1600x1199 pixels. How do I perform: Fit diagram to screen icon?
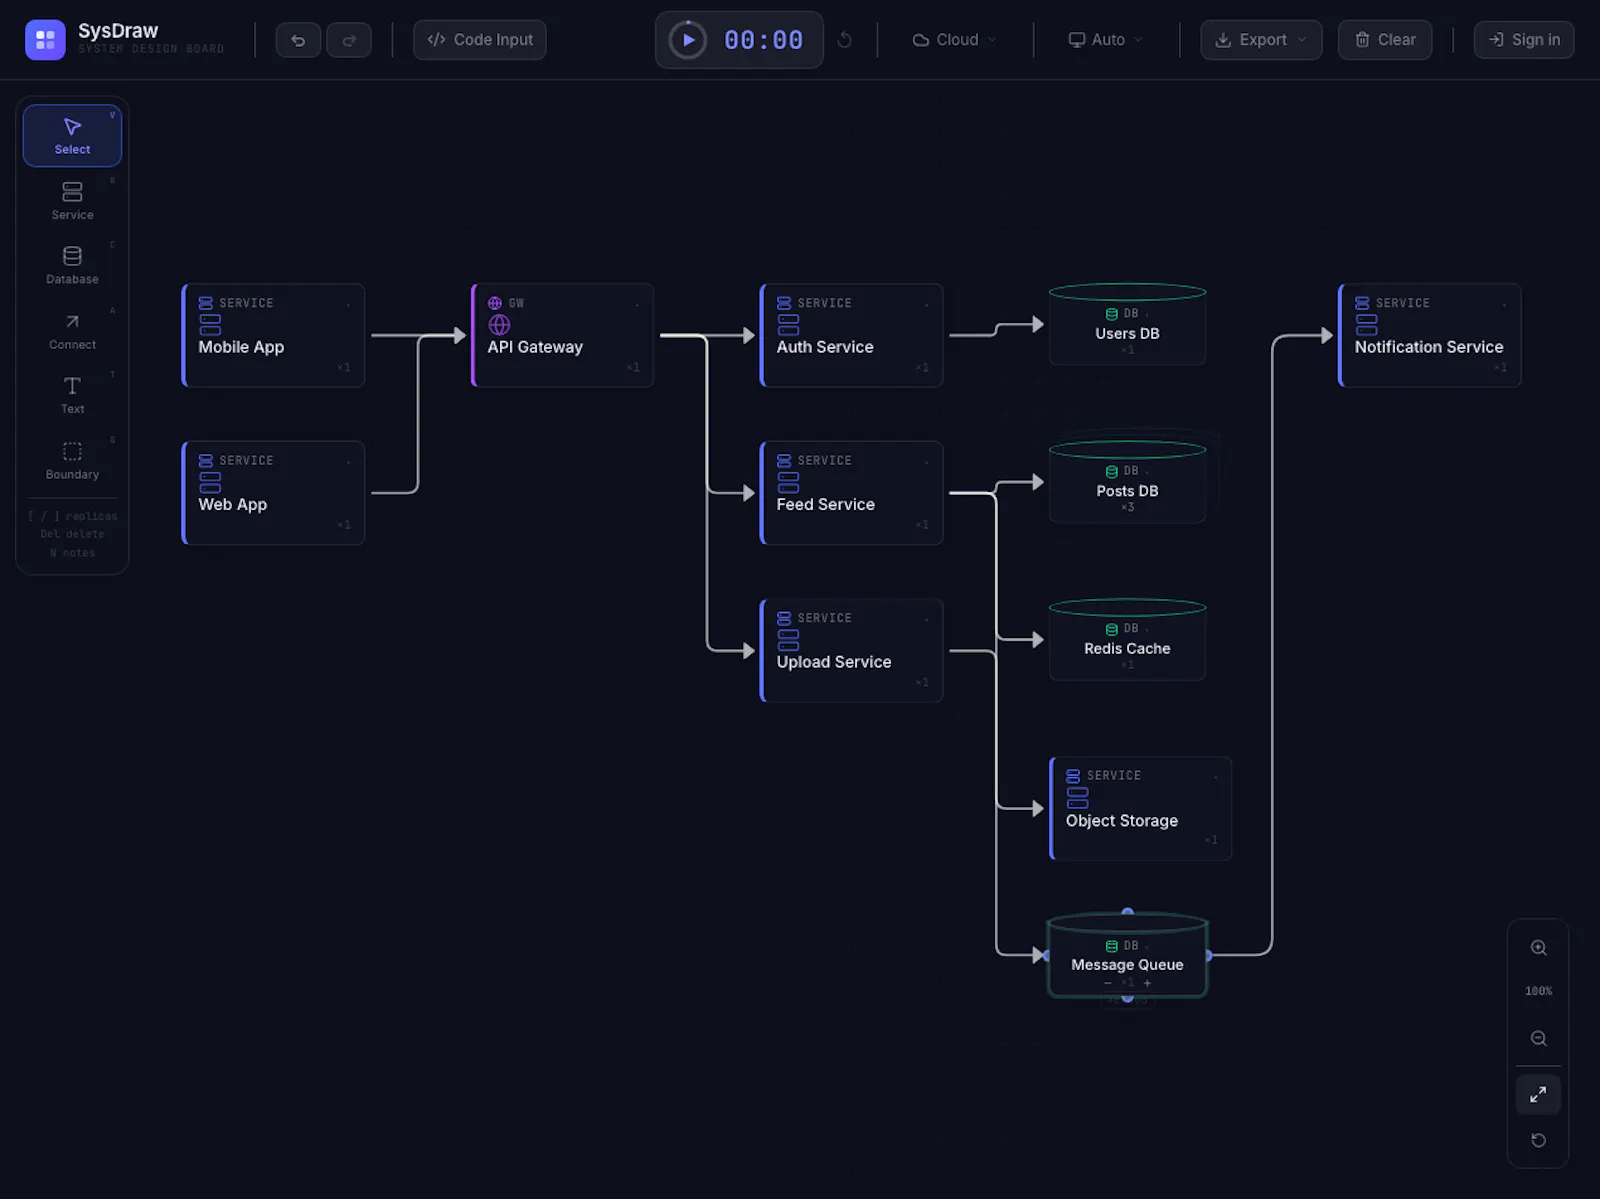(x=1538, y=1094)
